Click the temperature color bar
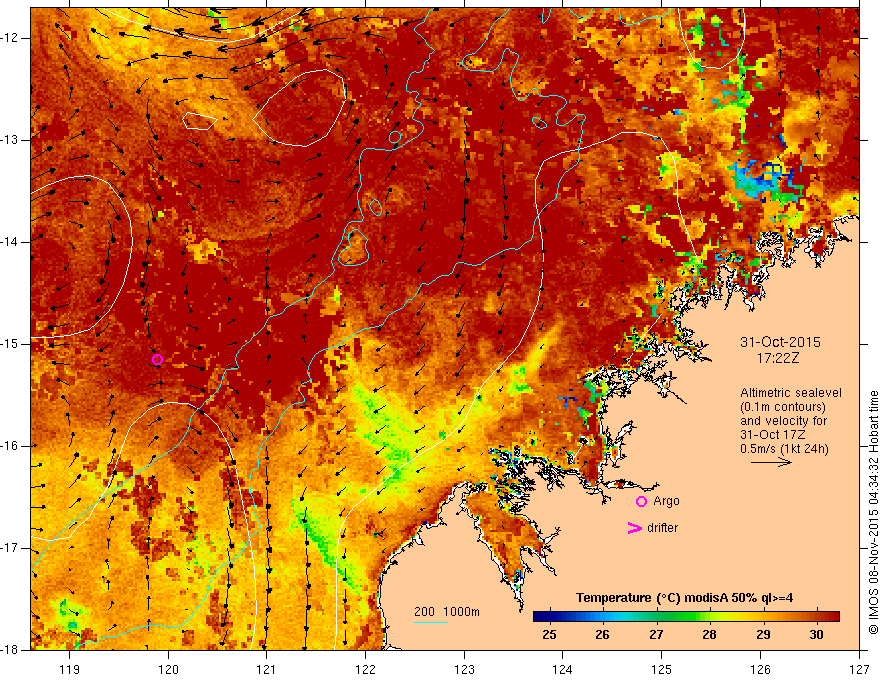880x680 pixels. (686, 617)
